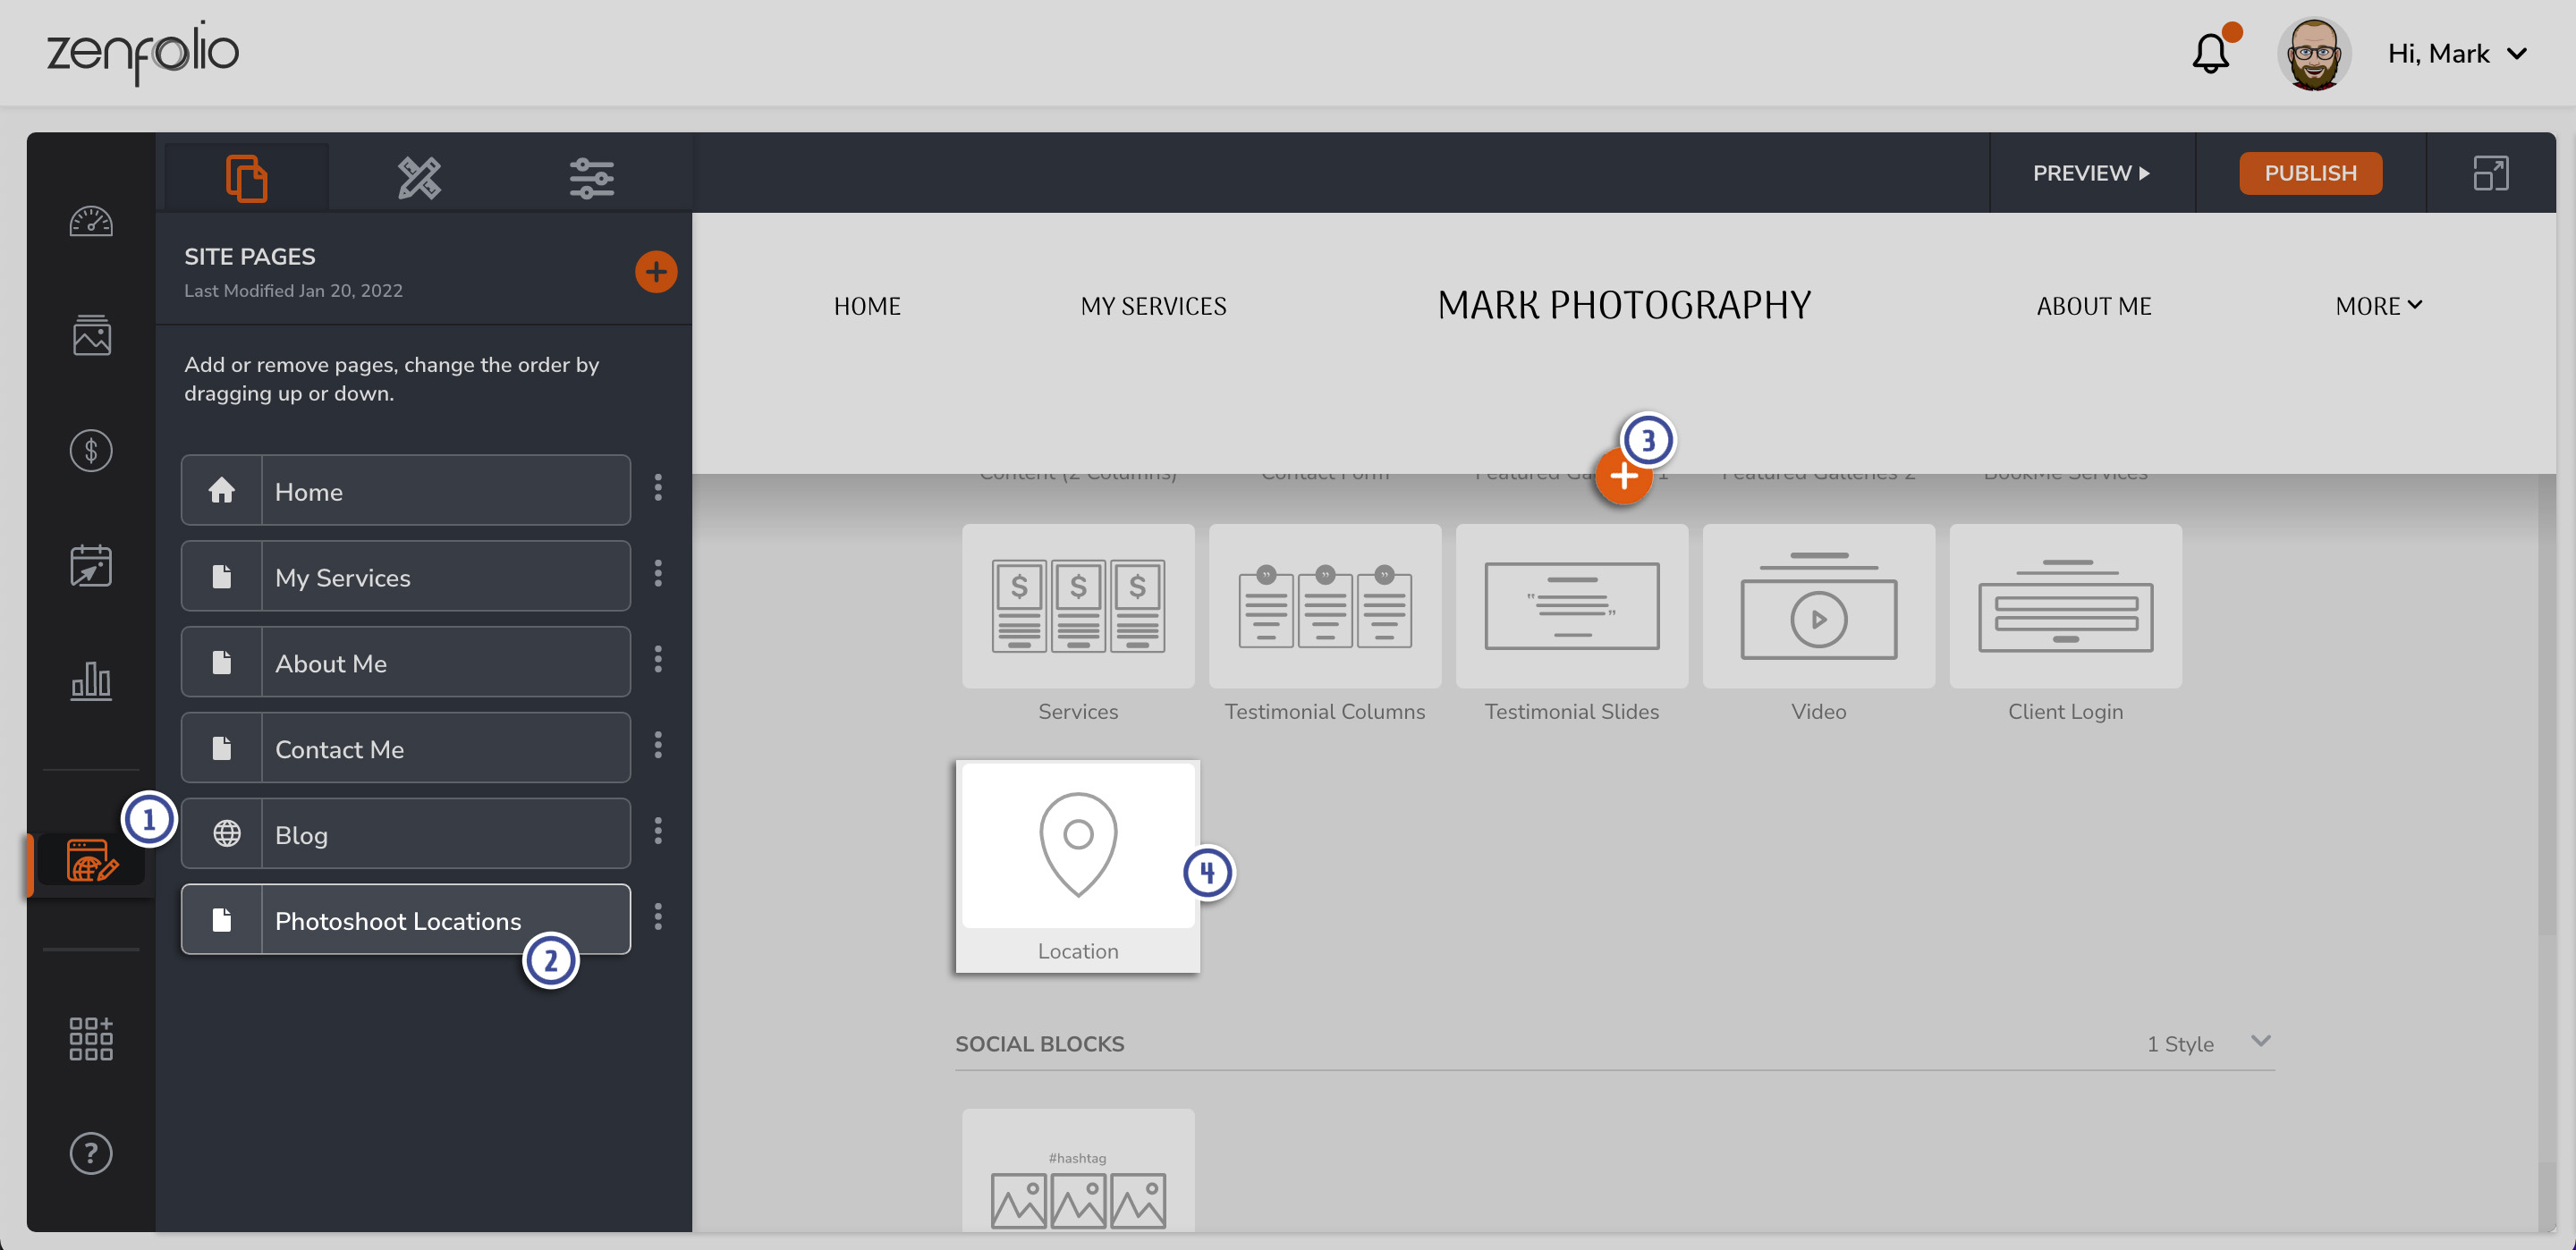Open options menu for Blog page
2576x1250 pixels.
point(658,831)
